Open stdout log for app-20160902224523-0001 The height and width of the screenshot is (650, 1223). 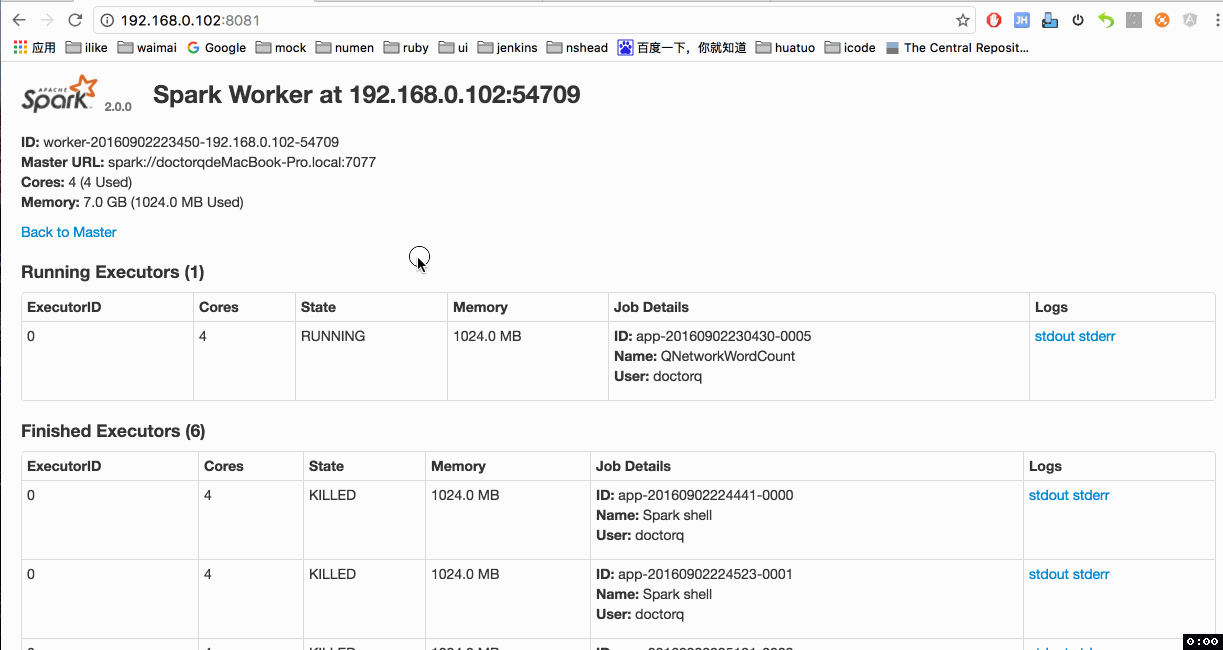[1048, 574]
